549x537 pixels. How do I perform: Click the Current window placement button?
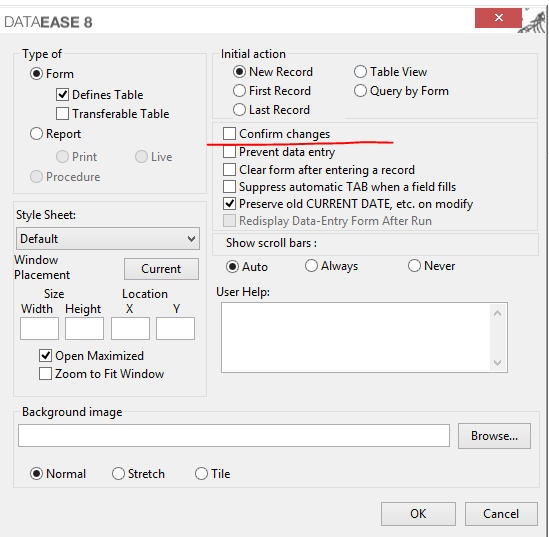click(161, 269)
